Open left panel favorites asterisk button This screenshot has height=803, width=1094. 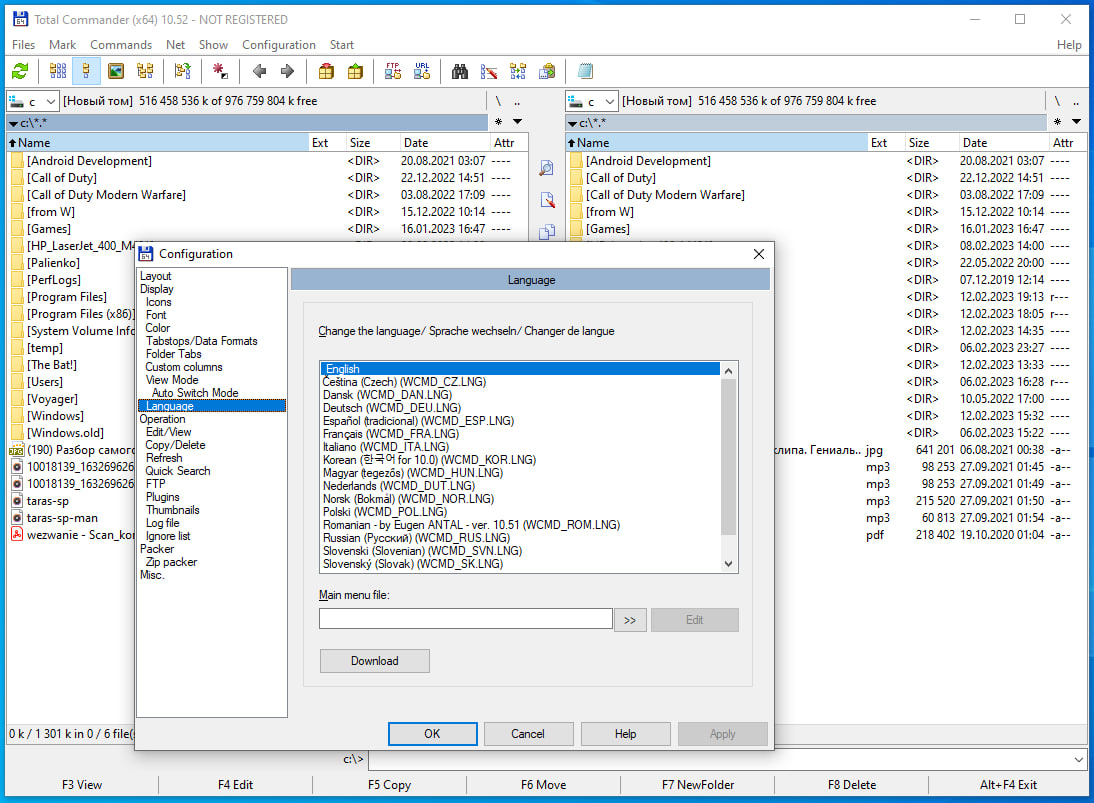498,122
